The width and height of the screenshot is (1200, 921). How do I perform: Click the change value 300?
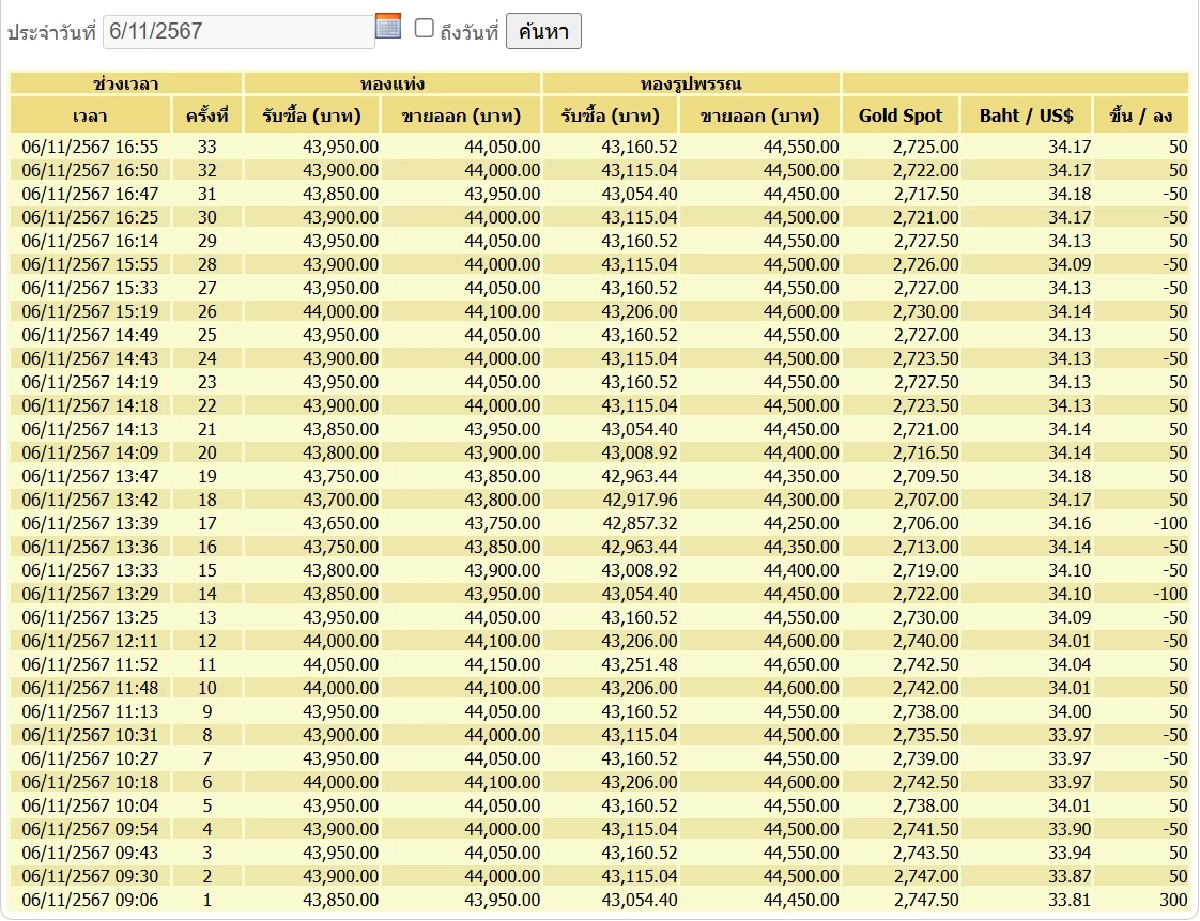(1173, 900)
